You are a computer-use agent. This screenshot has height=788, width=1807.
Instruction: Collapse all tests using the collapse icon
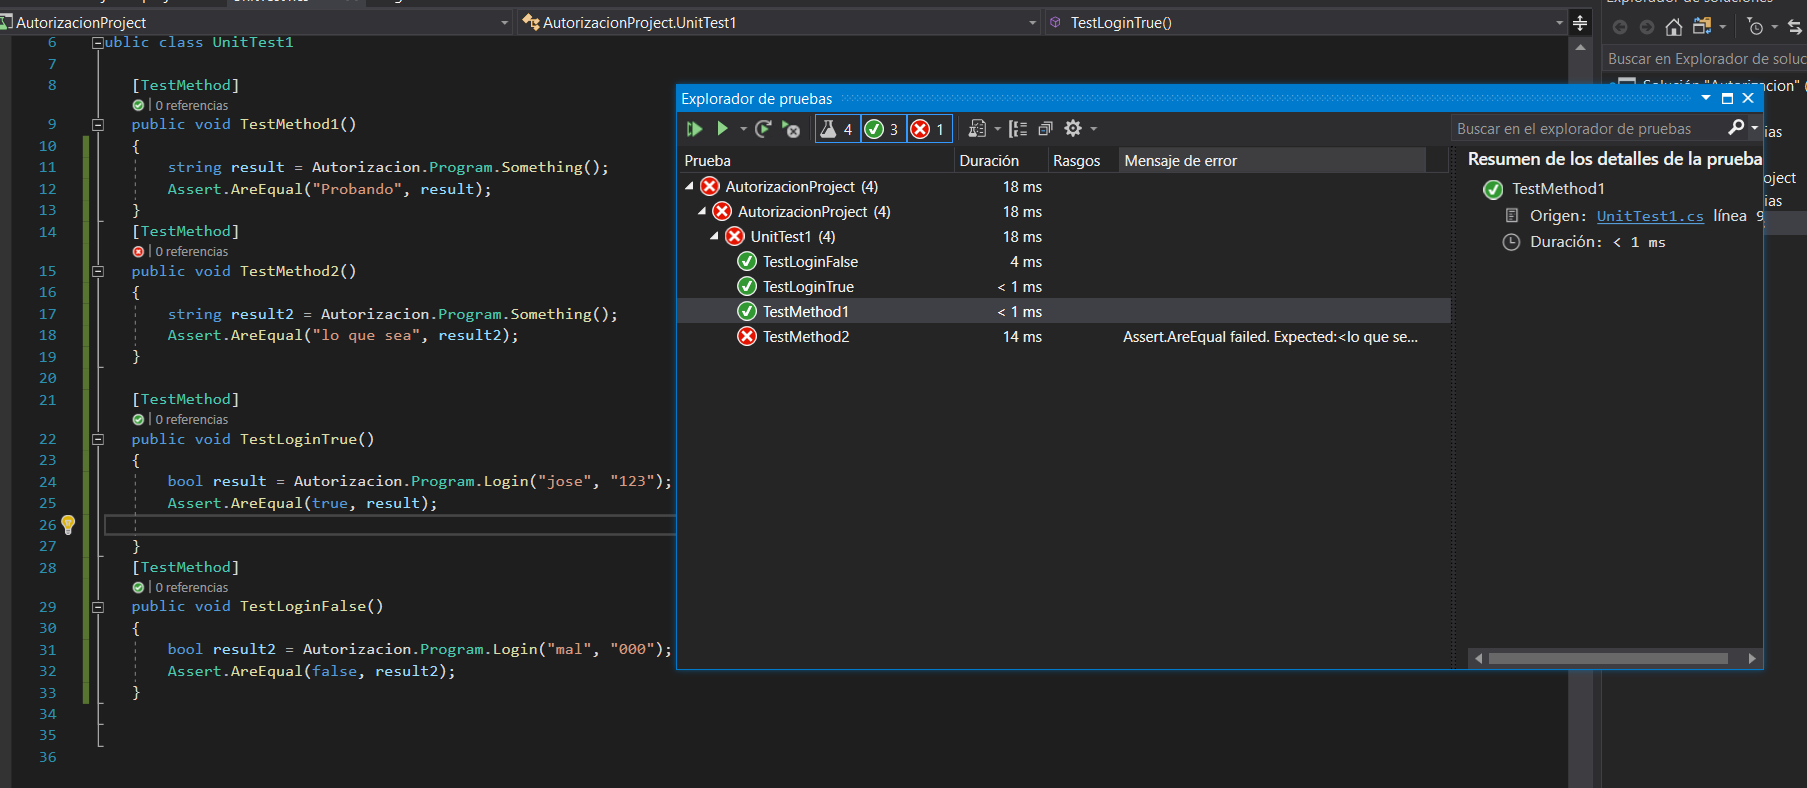[1045, 129]
